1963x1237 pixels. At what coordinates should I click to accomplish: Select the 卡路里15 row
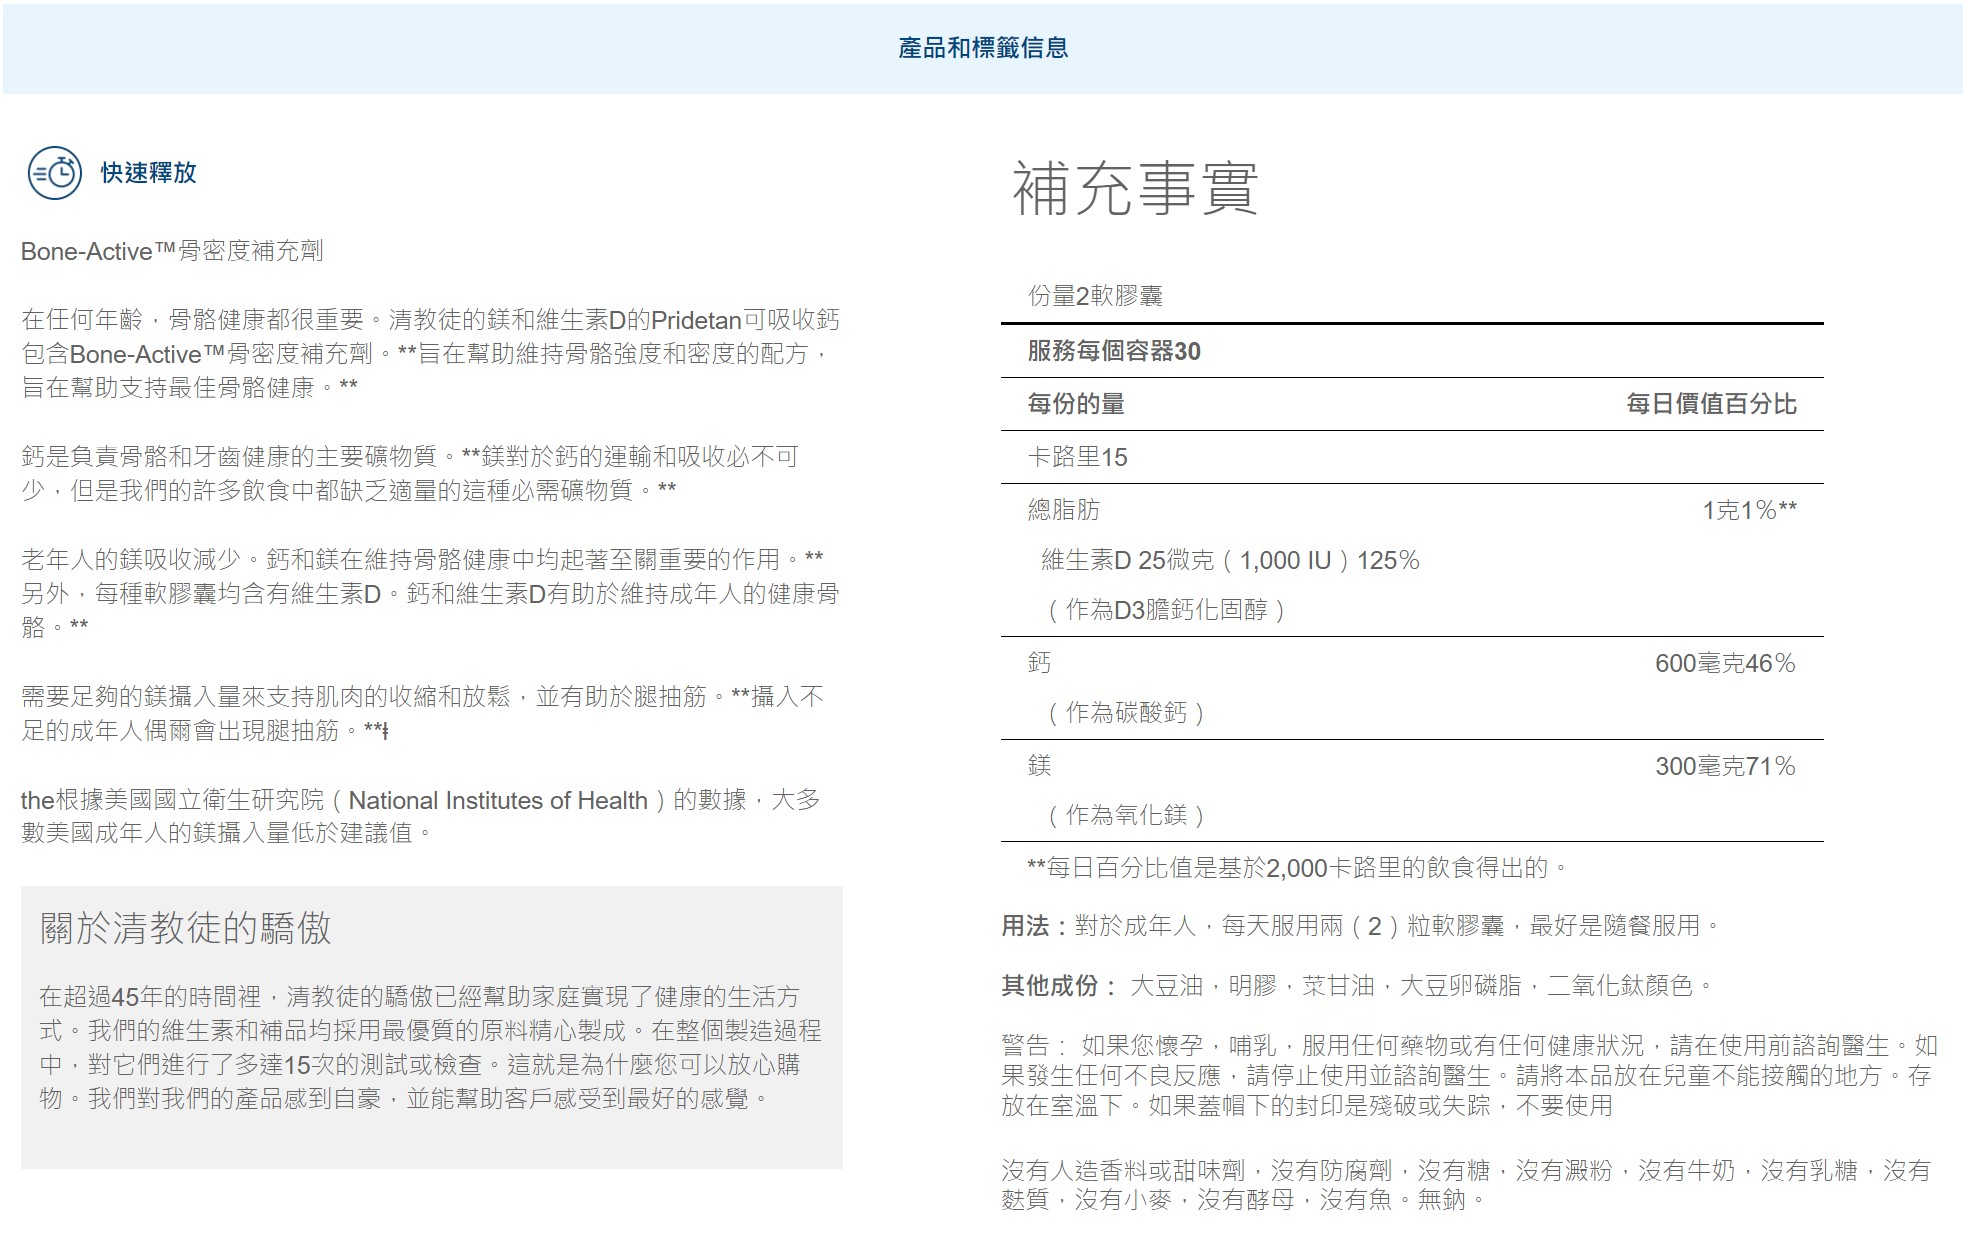click(x=1412, y=457)
